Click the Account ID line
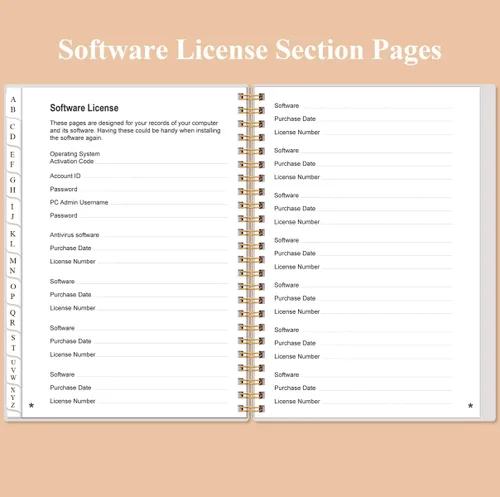 (139, 176)
